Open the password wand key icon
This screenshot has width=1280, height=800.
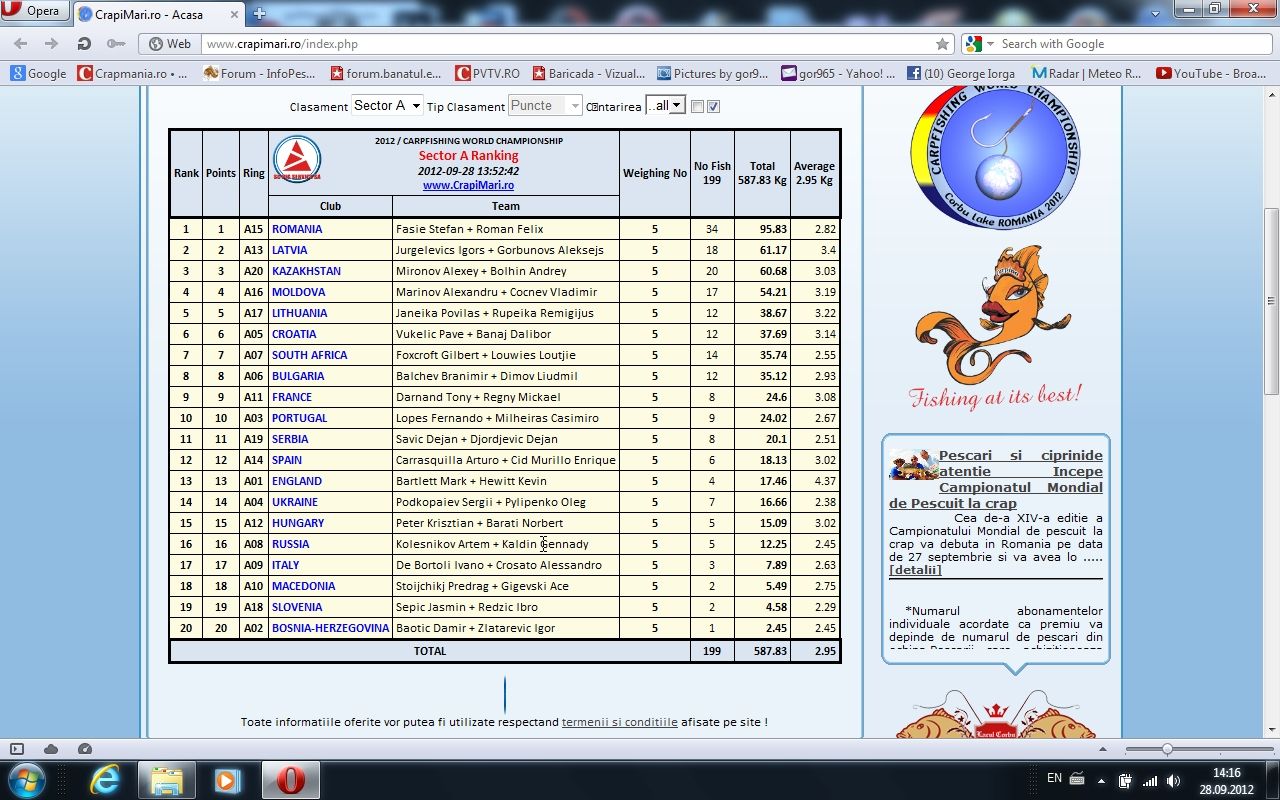116,44
